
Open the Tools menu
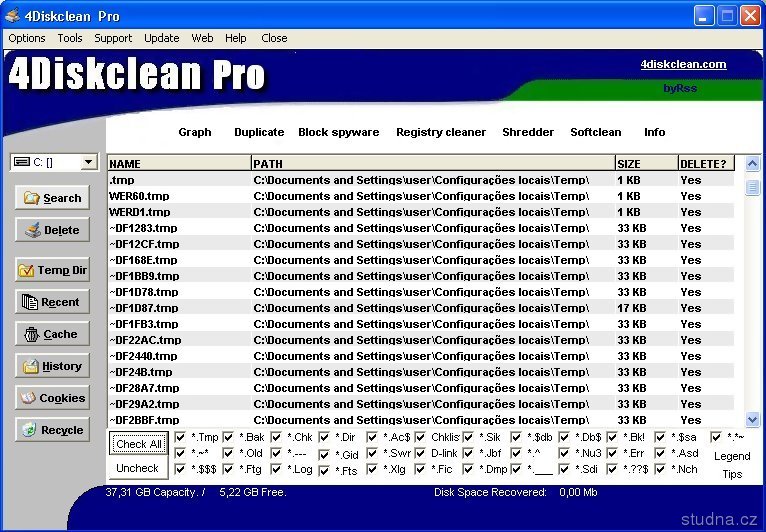pos(70,38)
